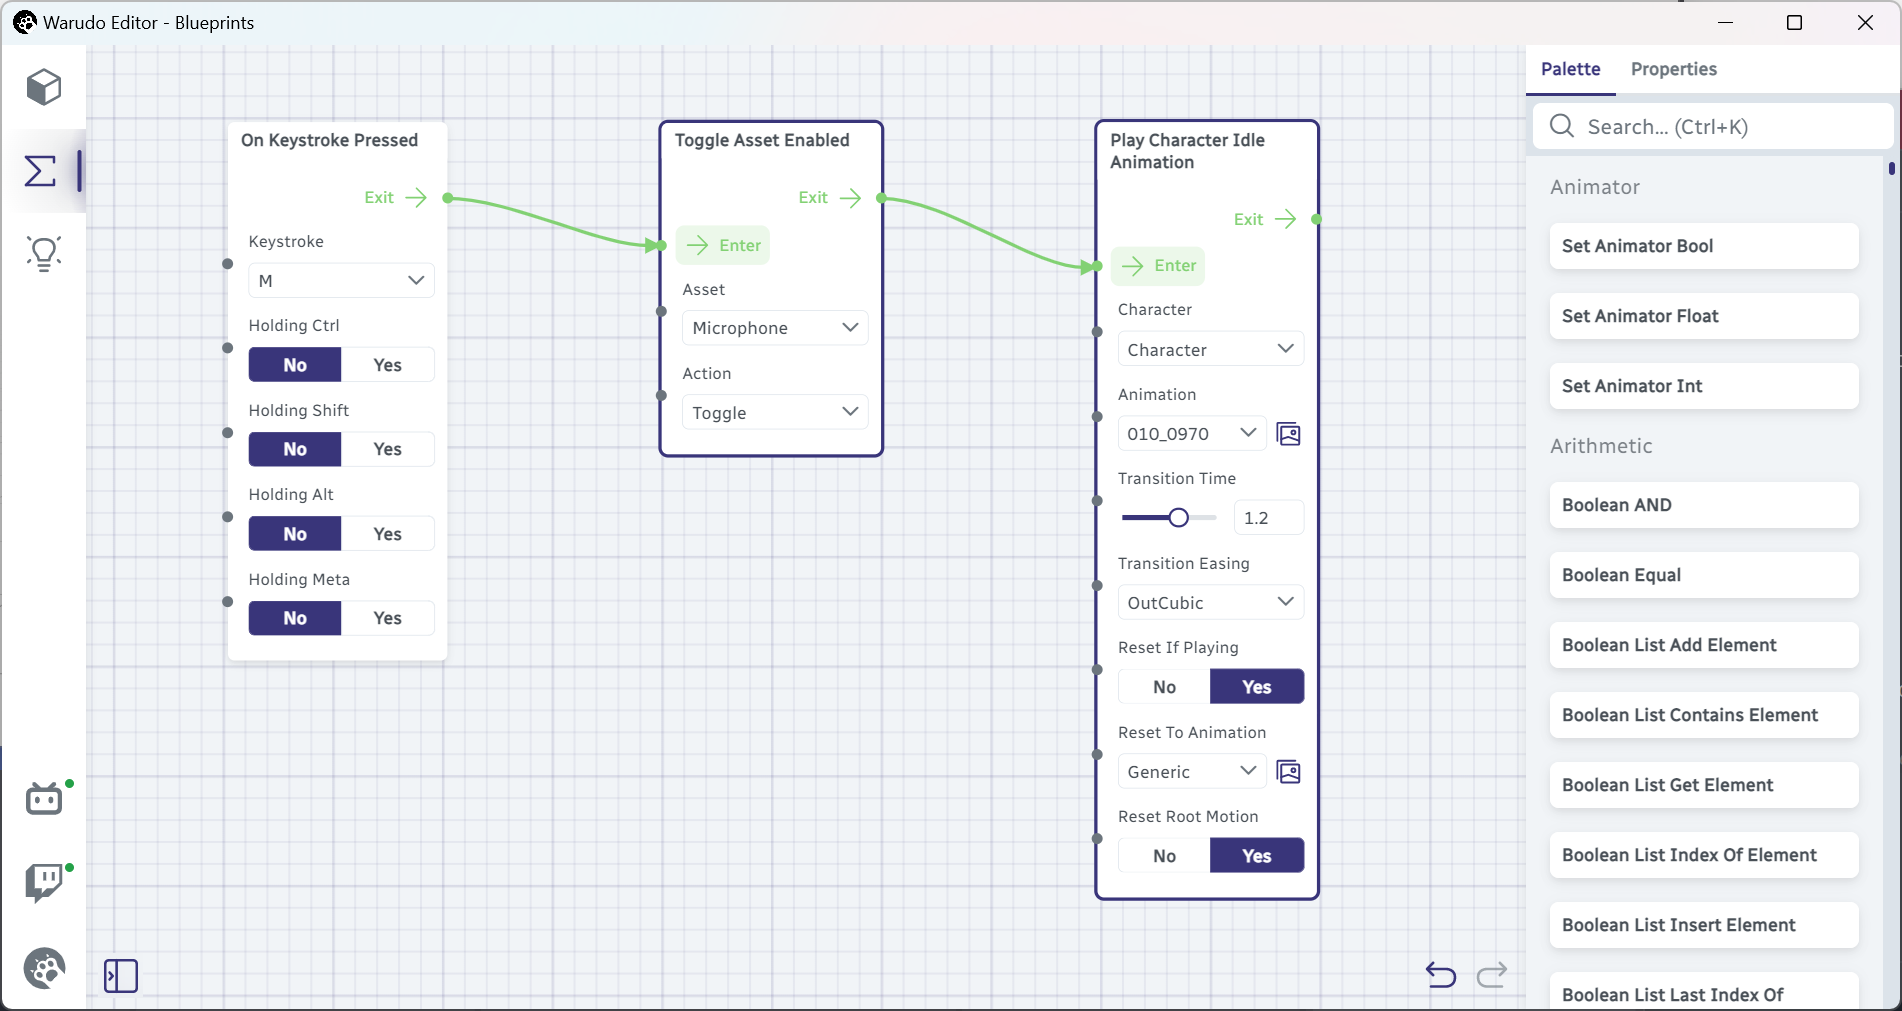Image resolution: width=1902 pixels, height=1011 pixels.
Task: Click the Keystroke input port dot
Action: point(228,264)
